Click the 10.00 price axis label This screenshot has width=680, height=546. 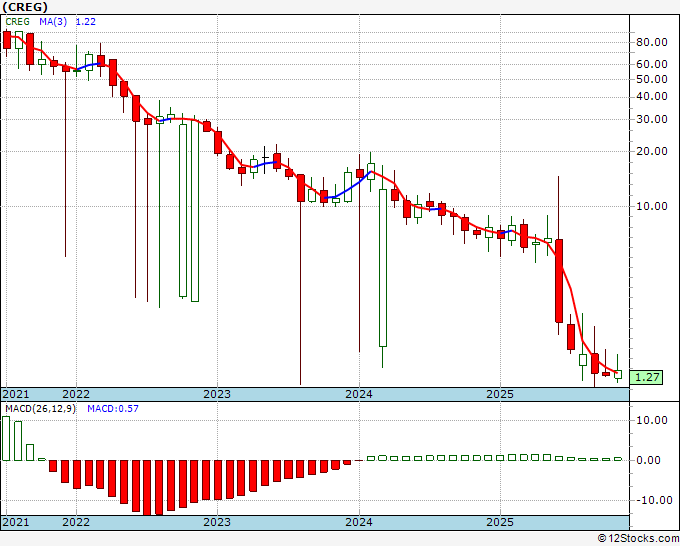tap(652, 206)
